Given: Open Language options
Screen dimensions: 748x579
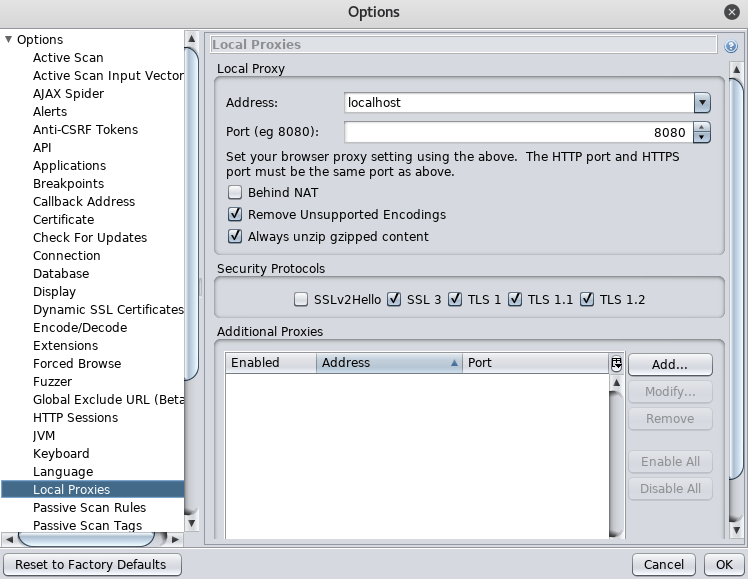Looking at the screenshot, I should click(x=63, y=472).
